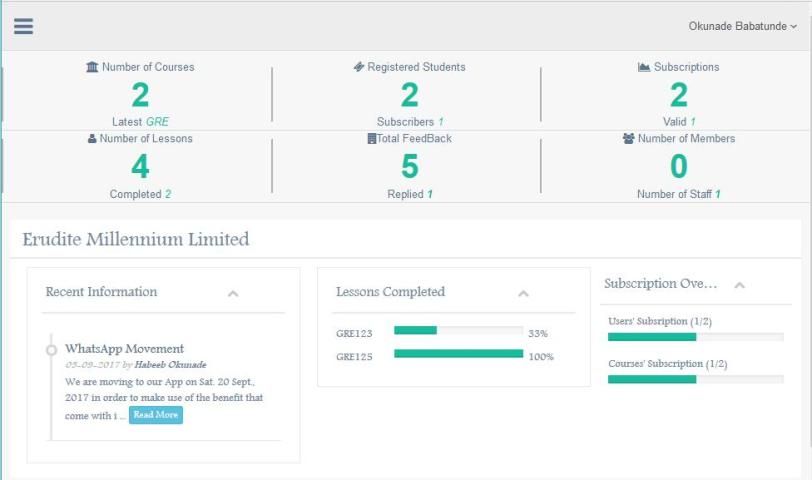The image size is (812, 480).
Task: Open the hamburger menu icon
Action: 23,26
